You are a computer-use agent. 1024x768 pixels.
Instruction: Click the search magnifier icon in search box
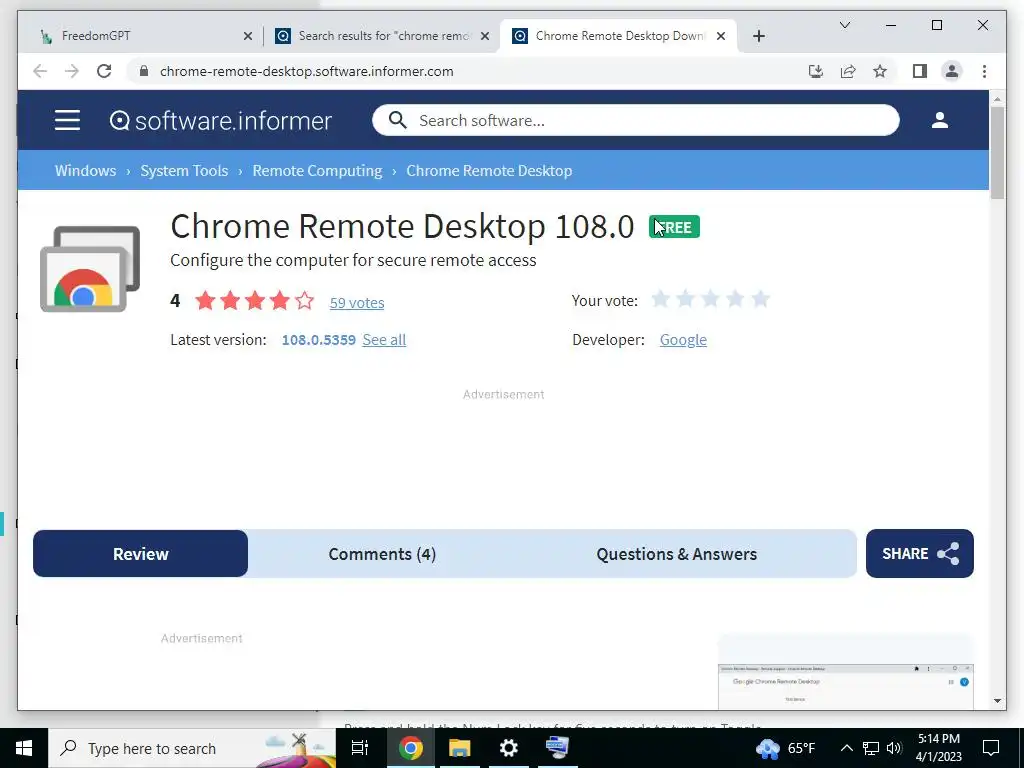pyautogui.click(x=397, y=120)
